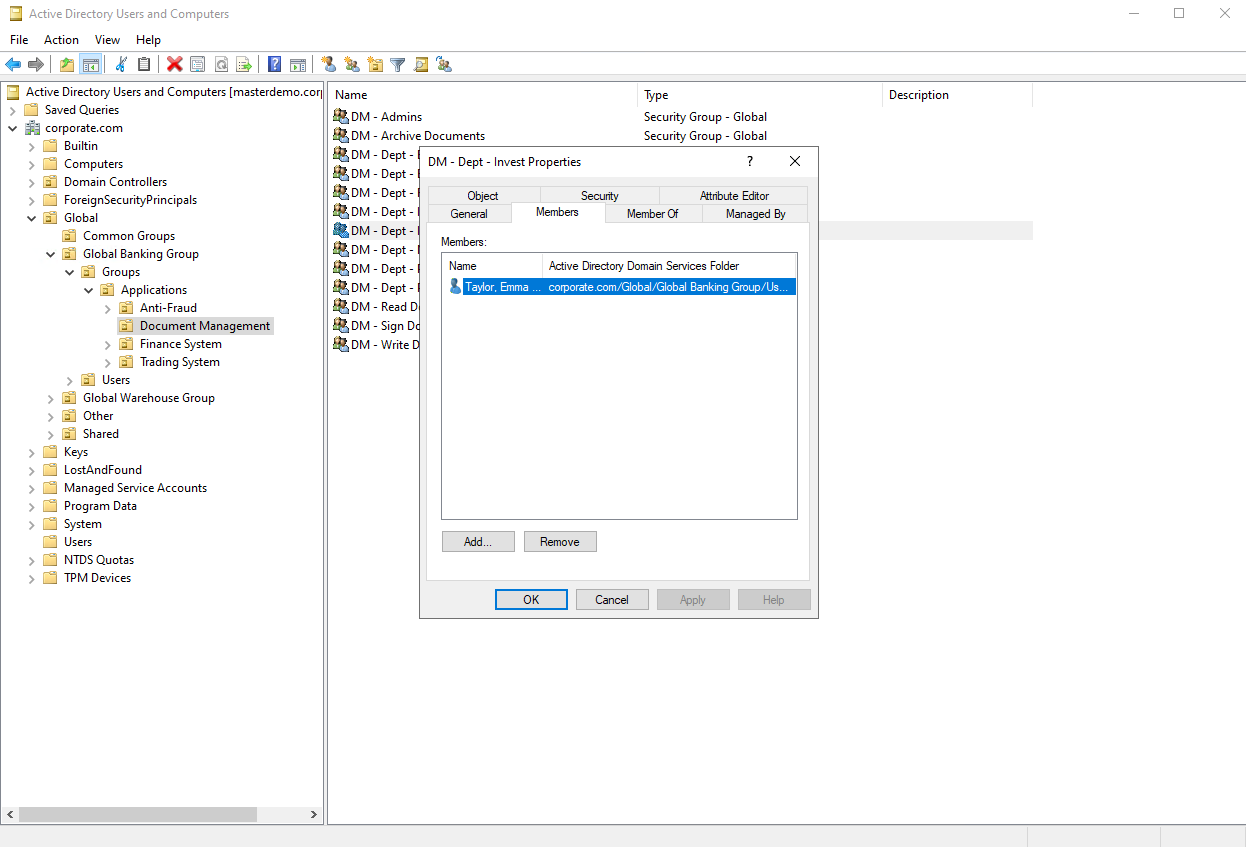The height and width of the screenshot is (847, 1246).
Task: Click the ? help button in dialog title bar
Action: click(x=750, y=161)
